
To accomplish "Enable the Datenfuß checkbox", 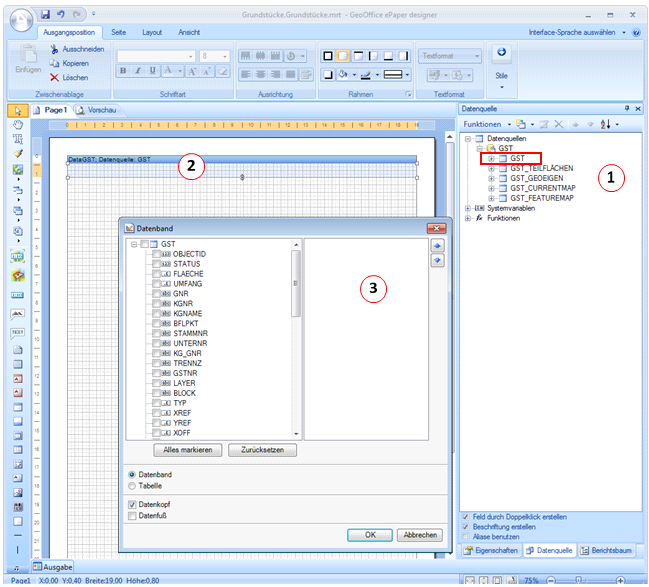I will pos(133,516).
